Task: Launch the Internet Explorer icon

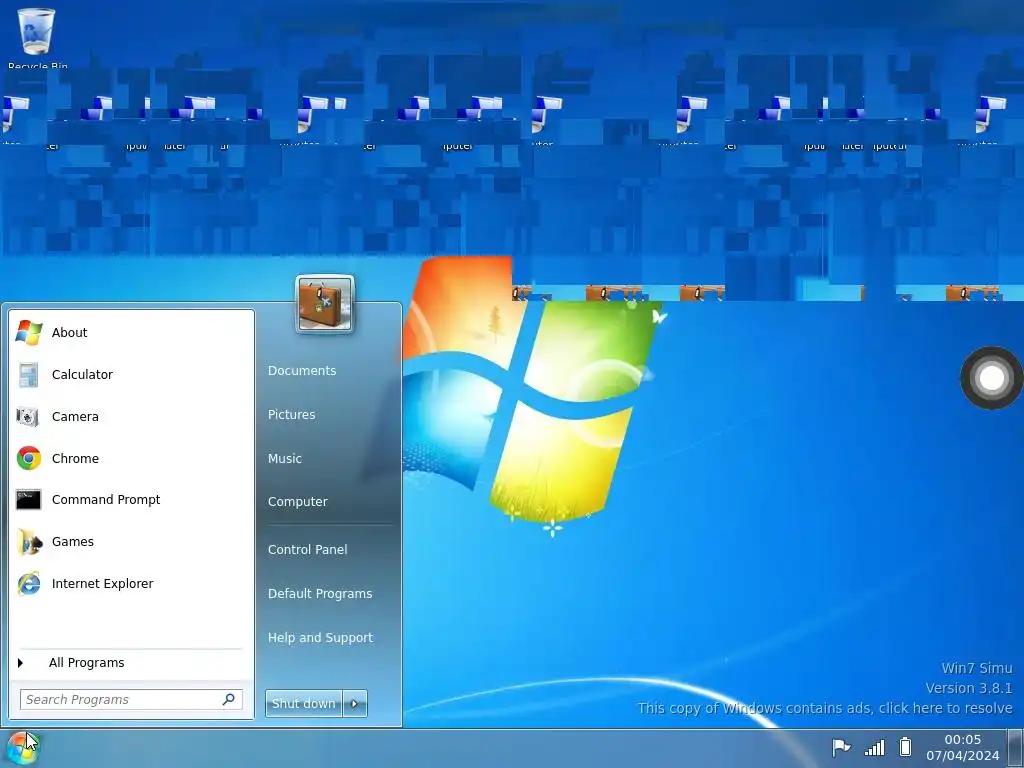Action: [x=29, y=583]
